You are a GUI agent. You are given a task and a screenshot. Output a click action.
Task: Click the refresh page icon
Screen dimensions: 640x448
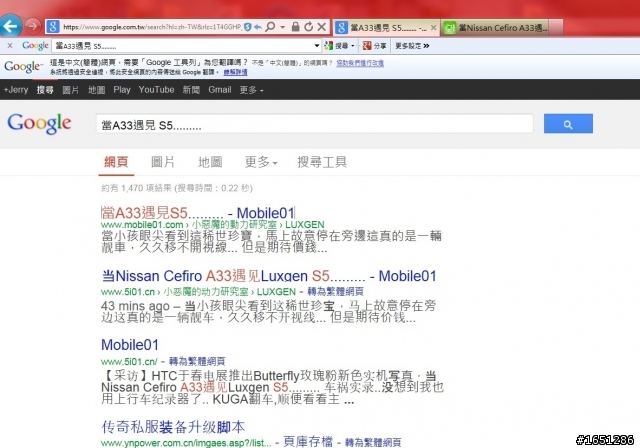(x=309, y=27)
